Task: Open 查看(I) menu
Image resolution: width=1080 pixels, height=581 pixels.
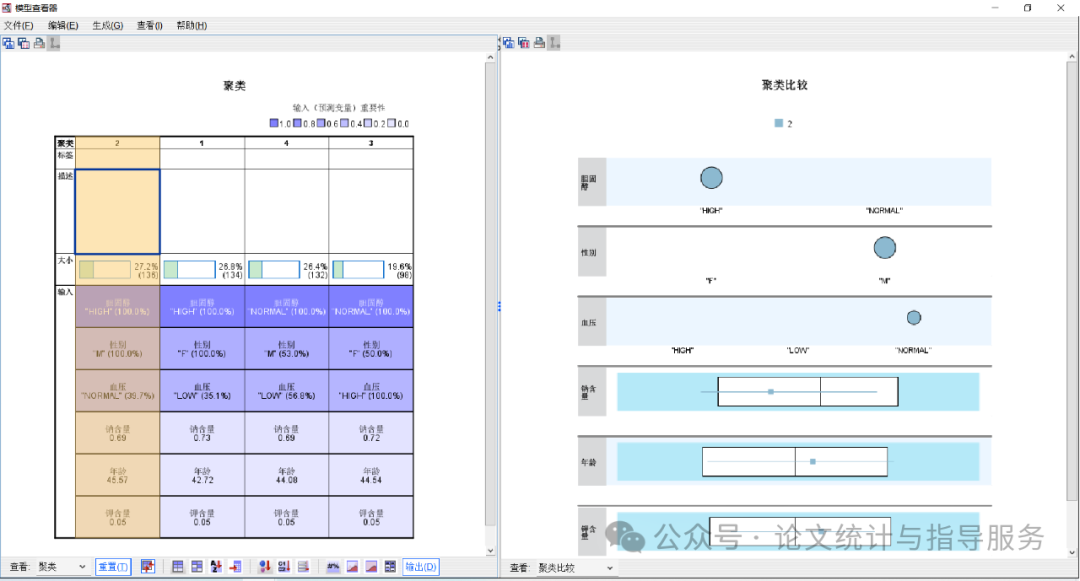Action: pos(149,25)
